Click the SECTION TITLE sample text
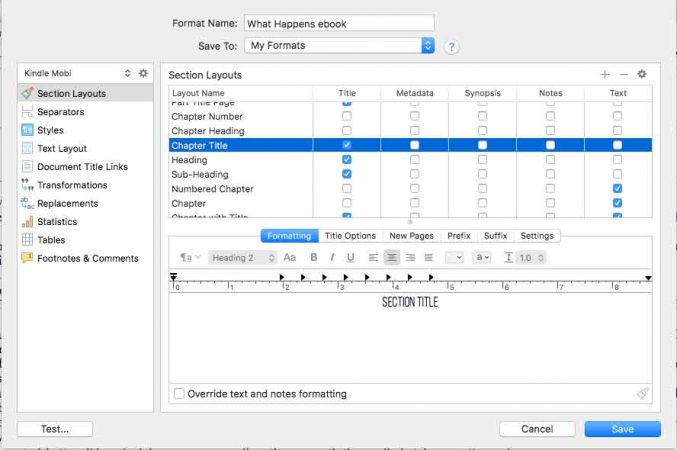The image size is (677, 450). [410, 302]
